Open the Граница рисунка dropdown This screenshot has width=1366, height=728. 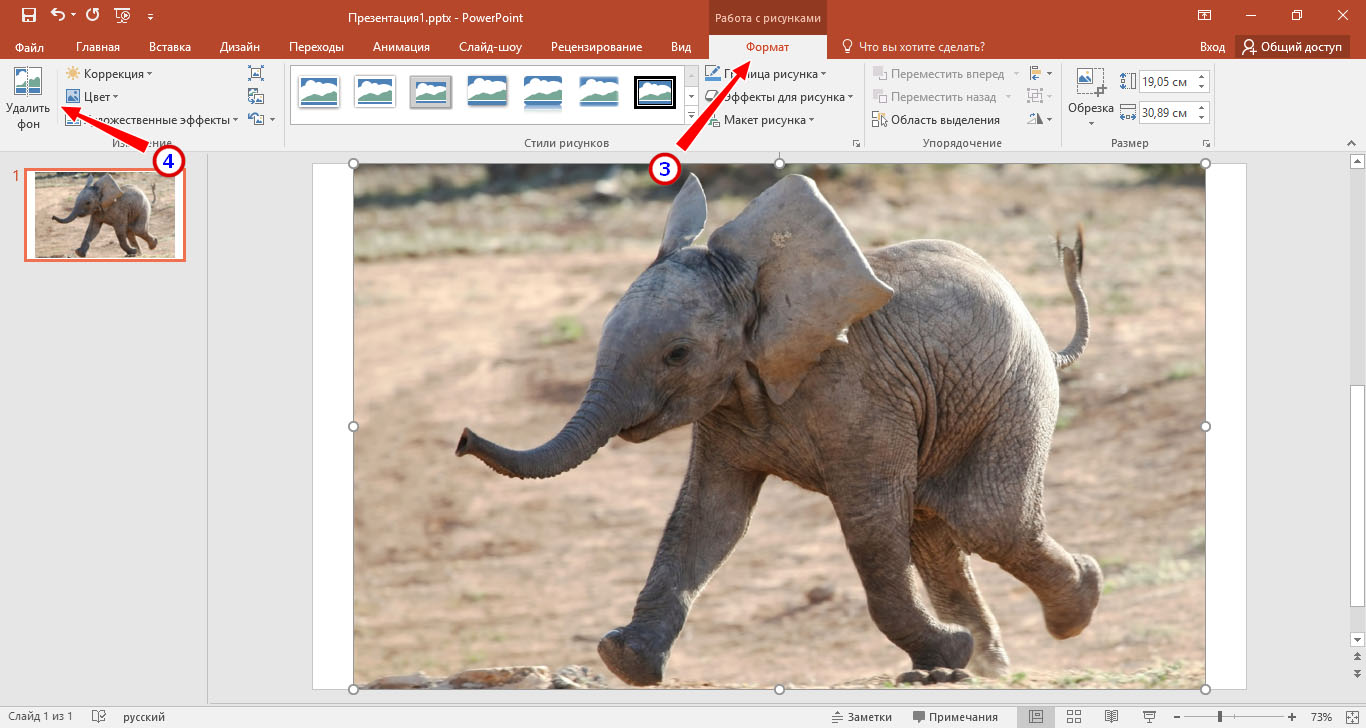pos(766,74)
